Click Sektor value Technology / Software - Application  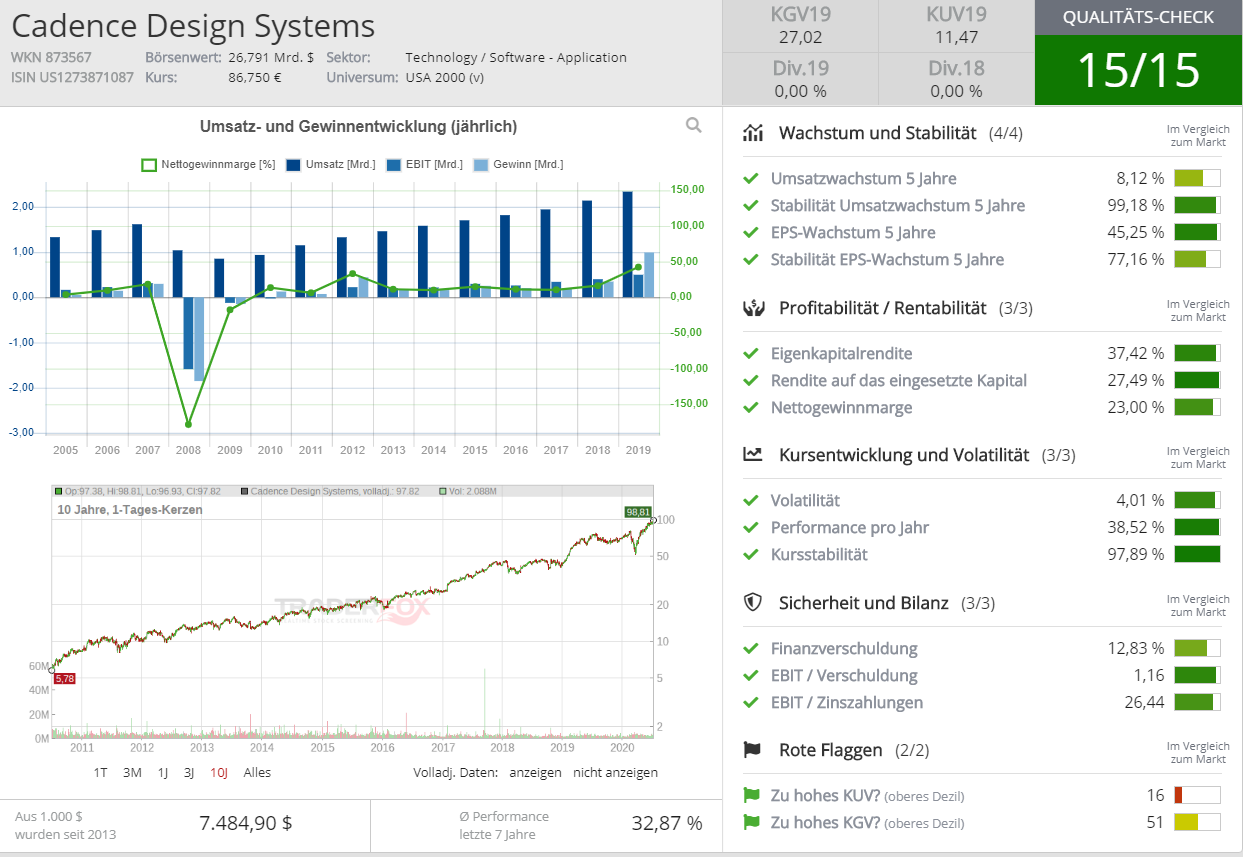click(516, 58)
